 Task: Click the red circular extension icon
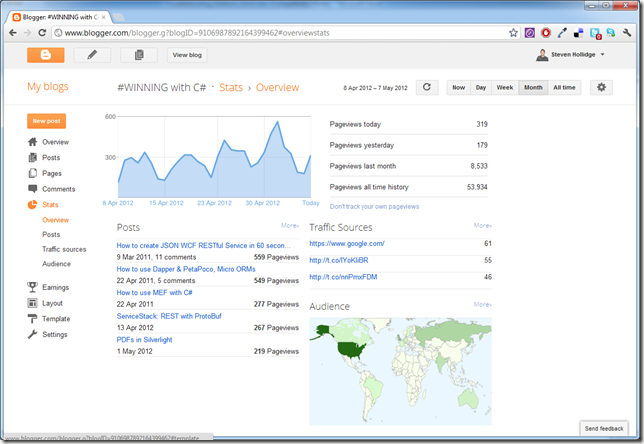[x=546, y=33]
